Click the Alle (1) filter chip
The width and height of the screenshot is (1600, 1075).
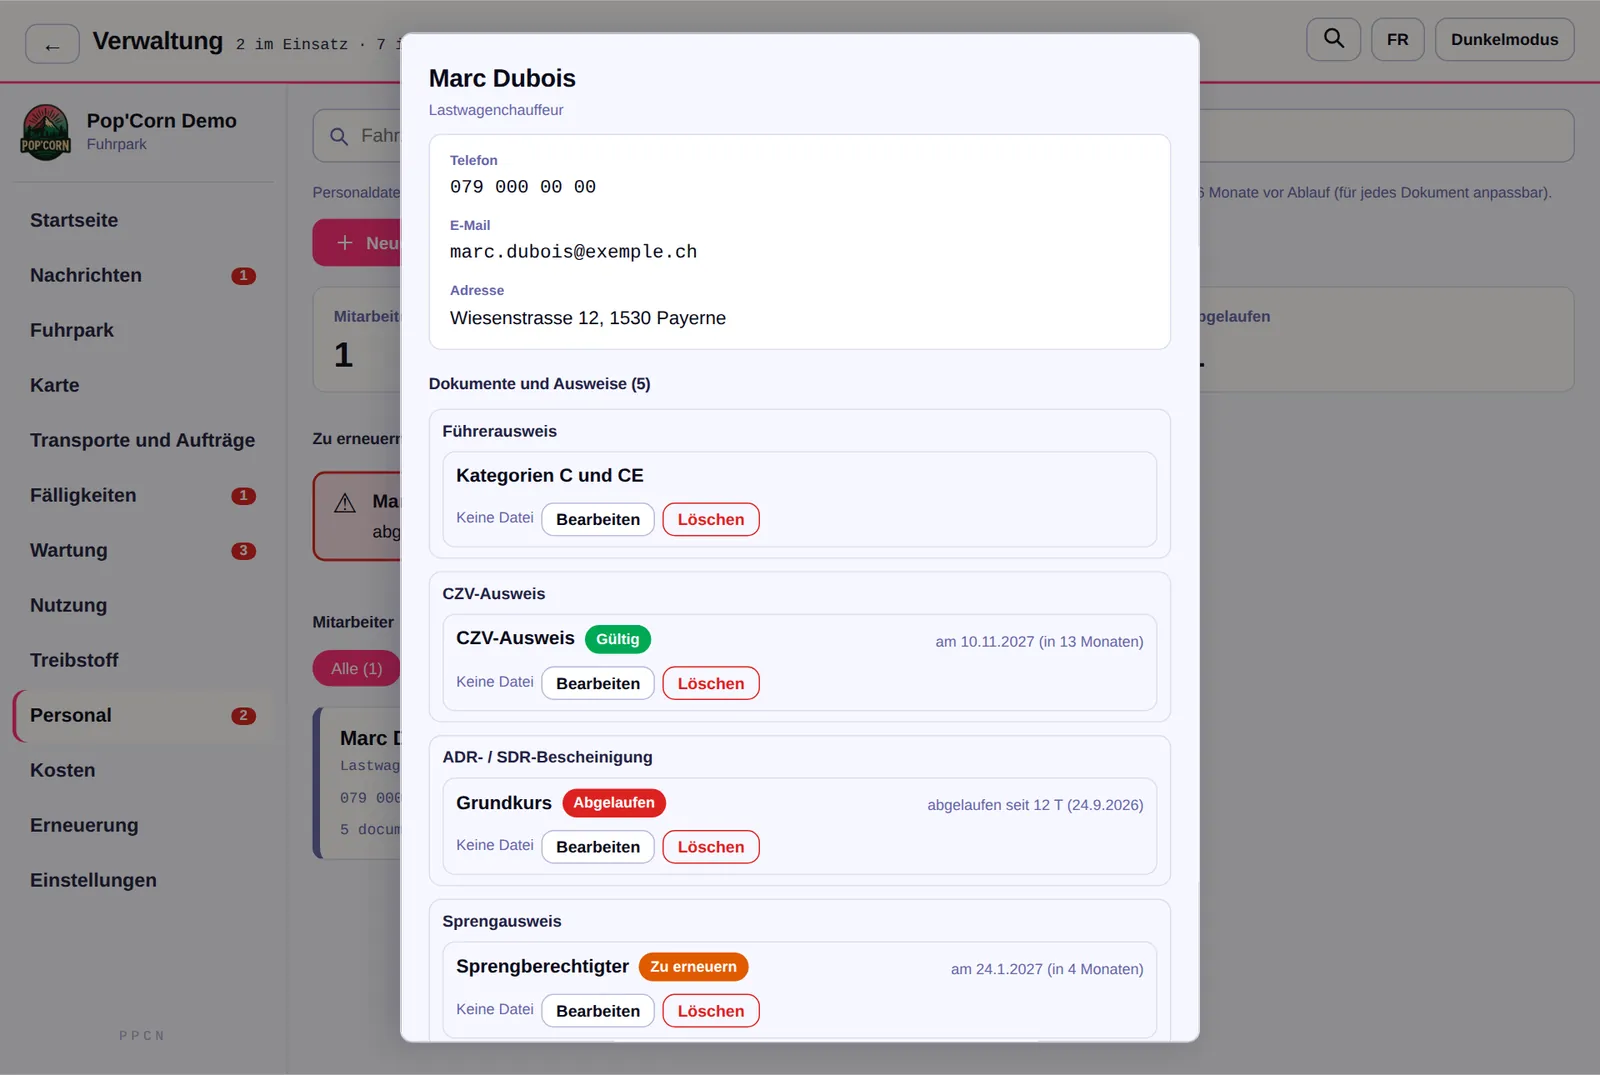pos(357,668)
